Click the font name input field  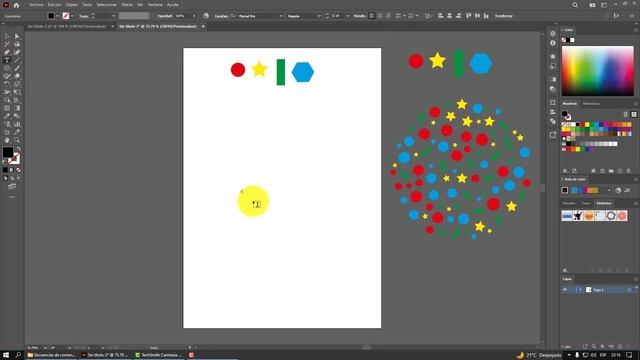pyautogui.click(x=258, y=16)
